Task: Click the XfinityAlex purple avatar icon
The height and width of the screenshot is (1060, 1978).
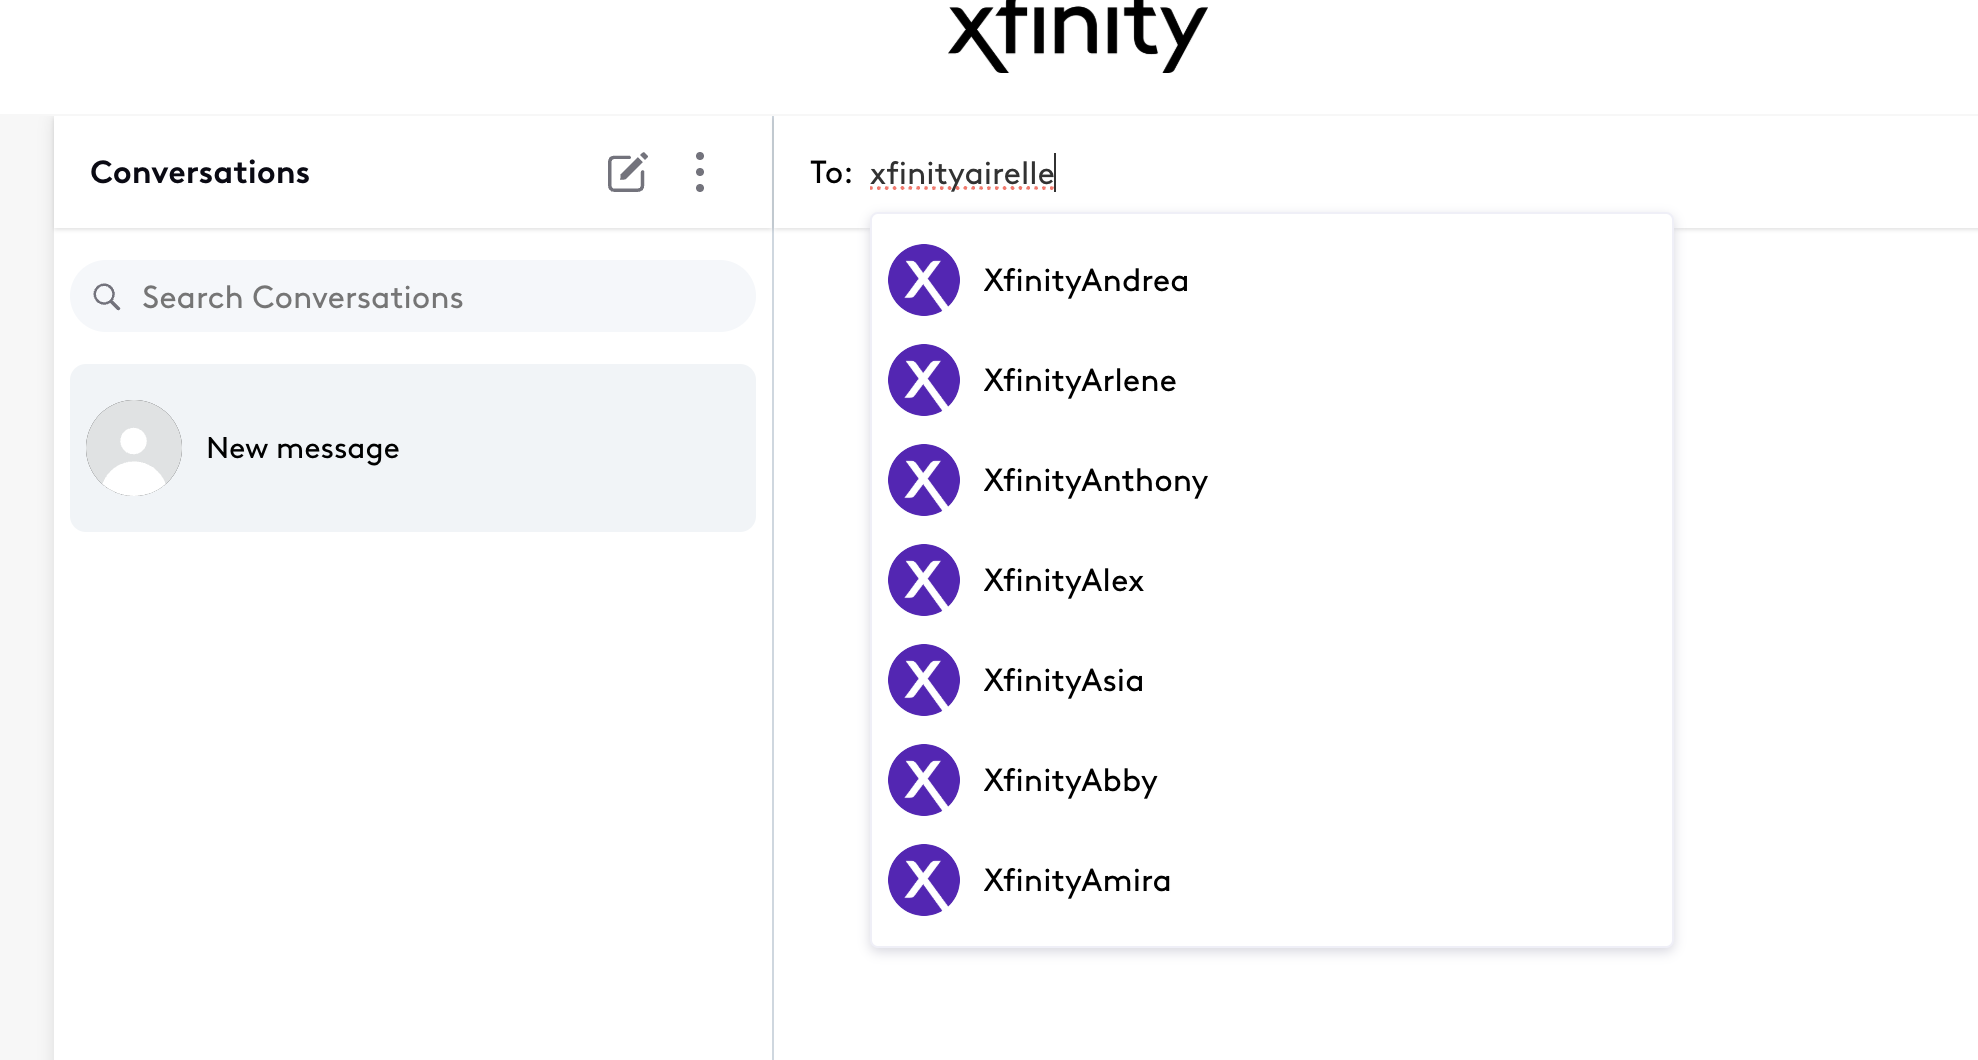Action: pos(924,580)
